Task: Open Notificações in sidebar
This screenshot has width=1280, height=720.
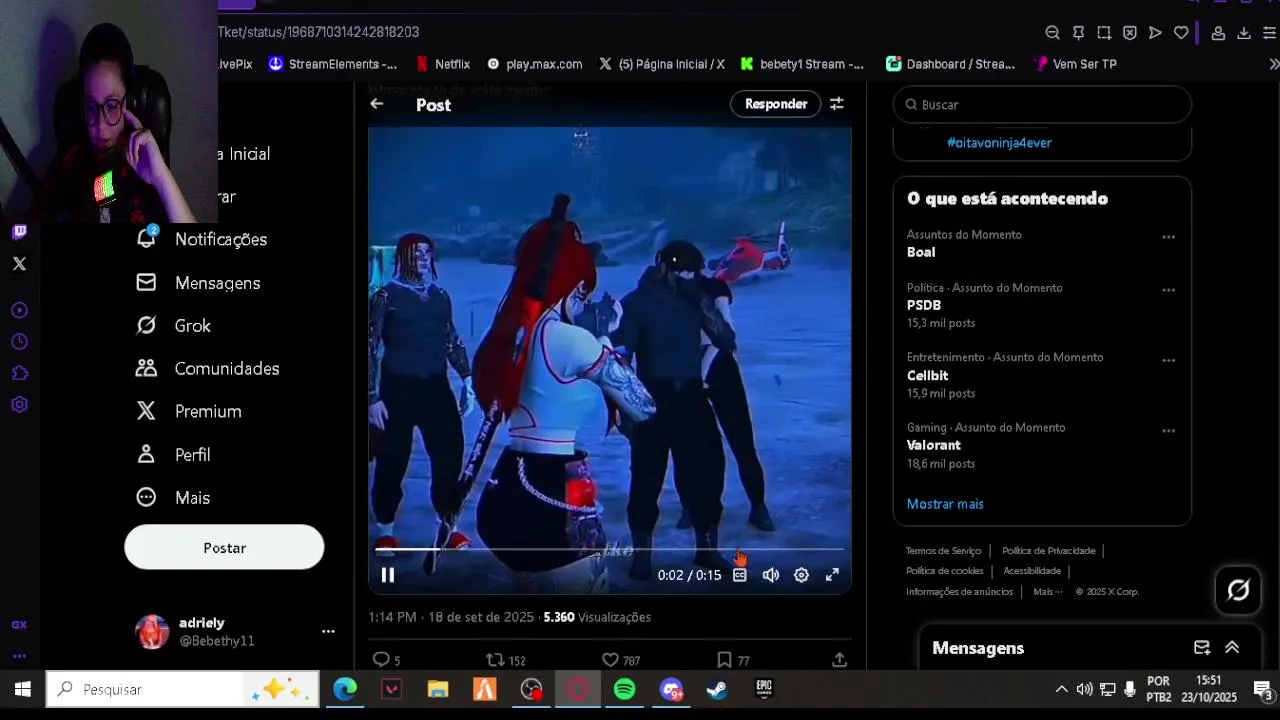Action: point(202,240)
